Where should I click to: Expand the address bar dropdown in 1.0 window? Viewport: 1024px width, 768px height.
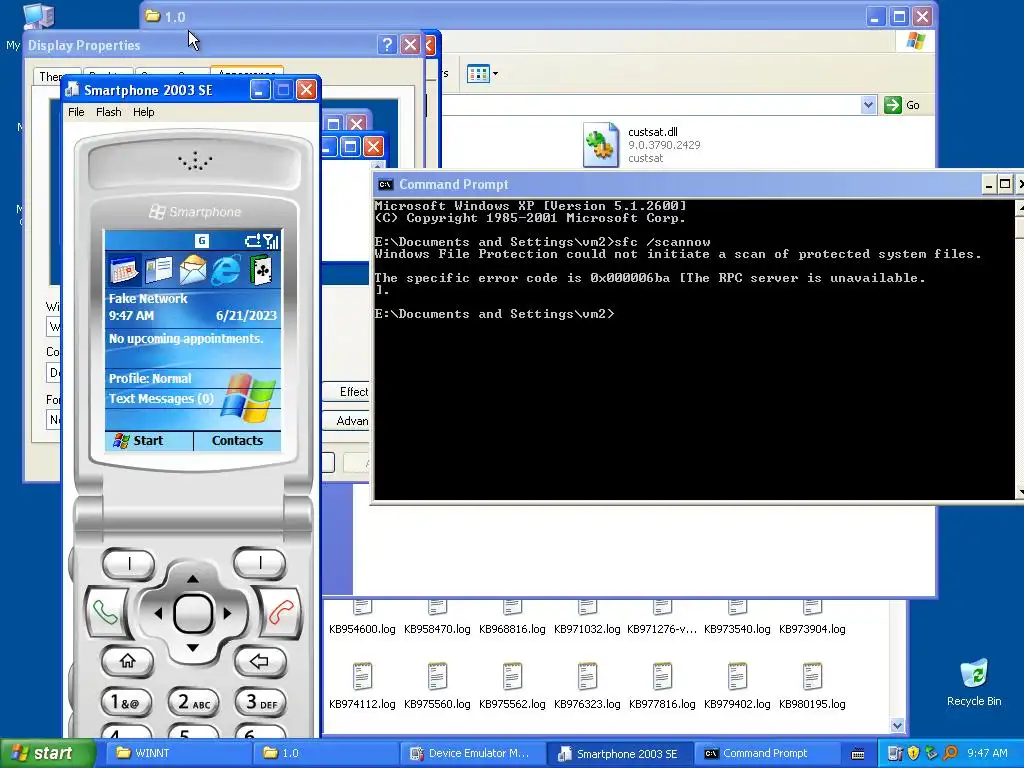[868, 104]
